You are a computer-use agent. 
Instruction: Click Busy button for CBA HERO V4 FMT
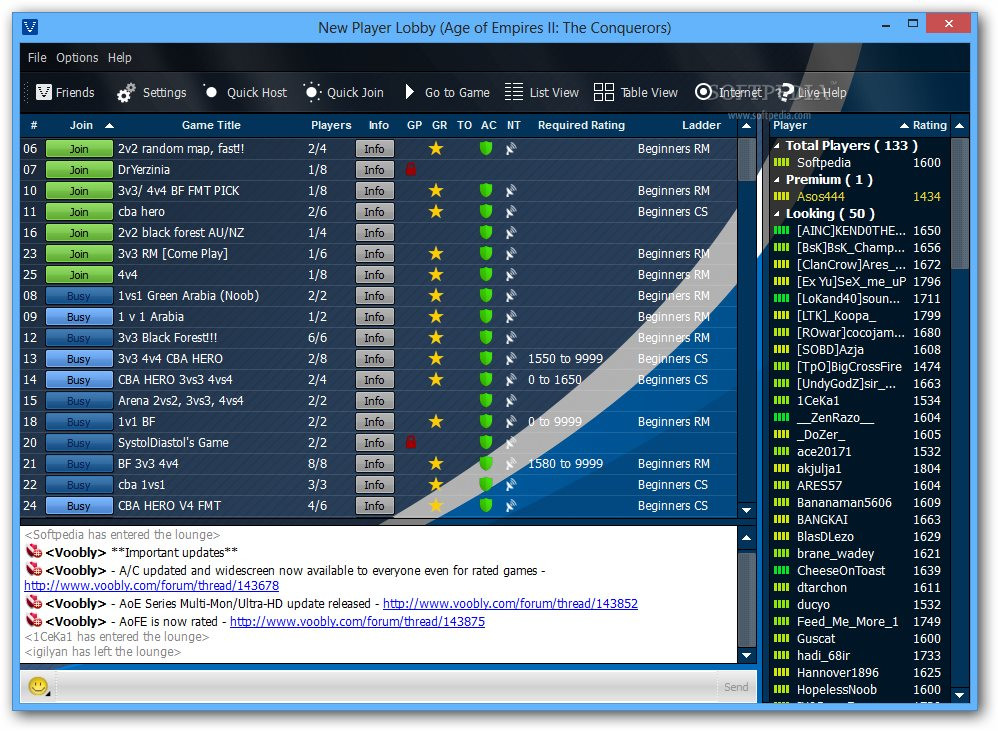[79, 506]
